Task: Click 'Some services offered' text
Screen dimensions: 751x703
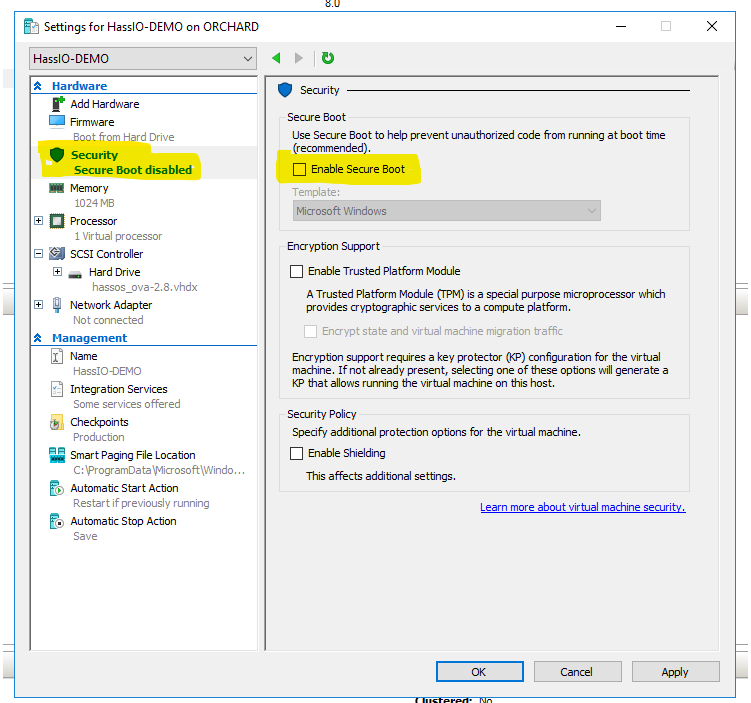Action: click(x=126, y=404)
